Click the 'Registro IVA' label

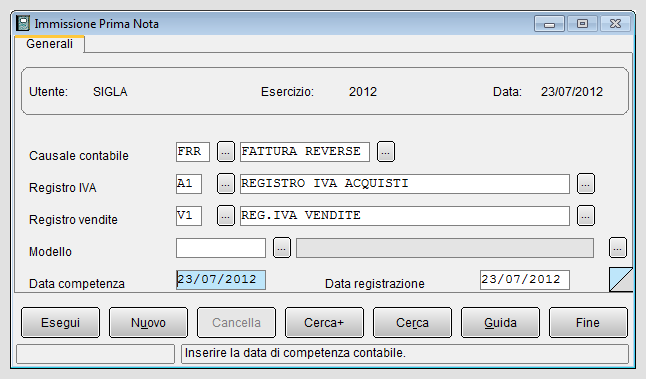(x=63, y=188)
